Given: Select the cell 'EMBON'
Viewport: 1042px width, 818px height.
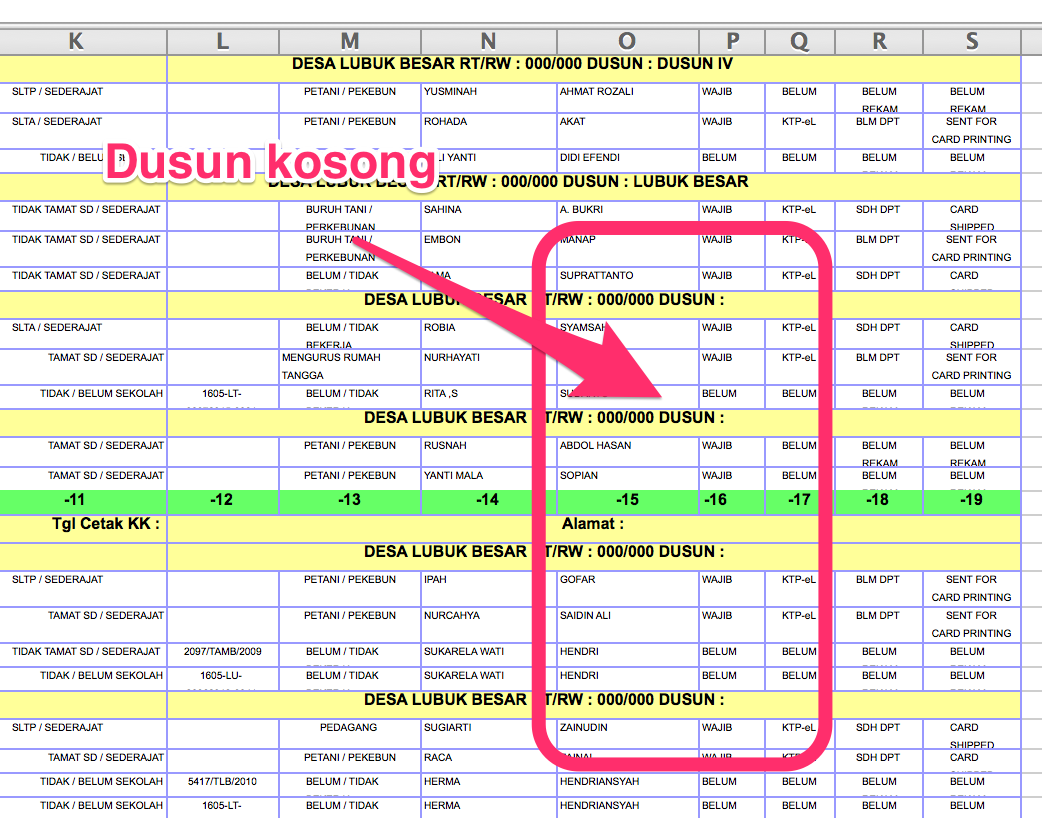Looking at the screenshot, I should [488, 249].
